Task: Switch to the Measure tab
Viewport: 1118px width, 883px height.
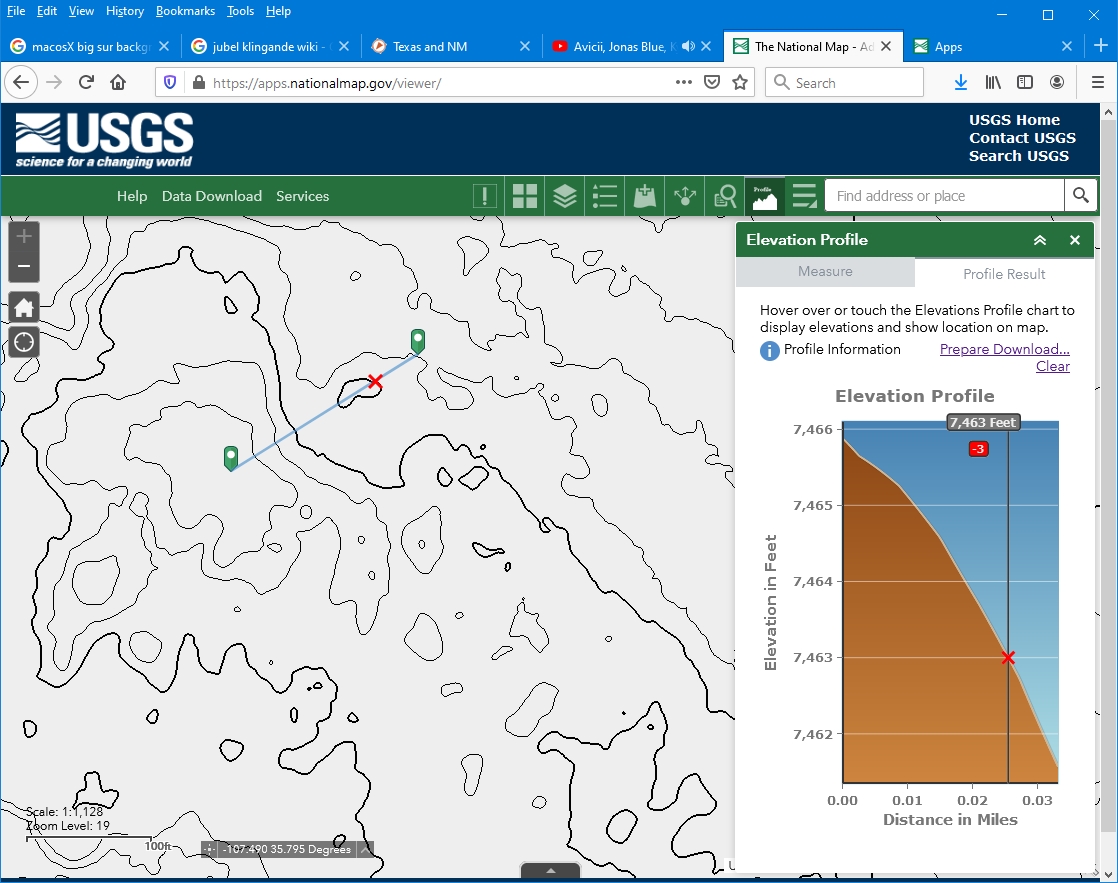Action: (x=825, y=272)
